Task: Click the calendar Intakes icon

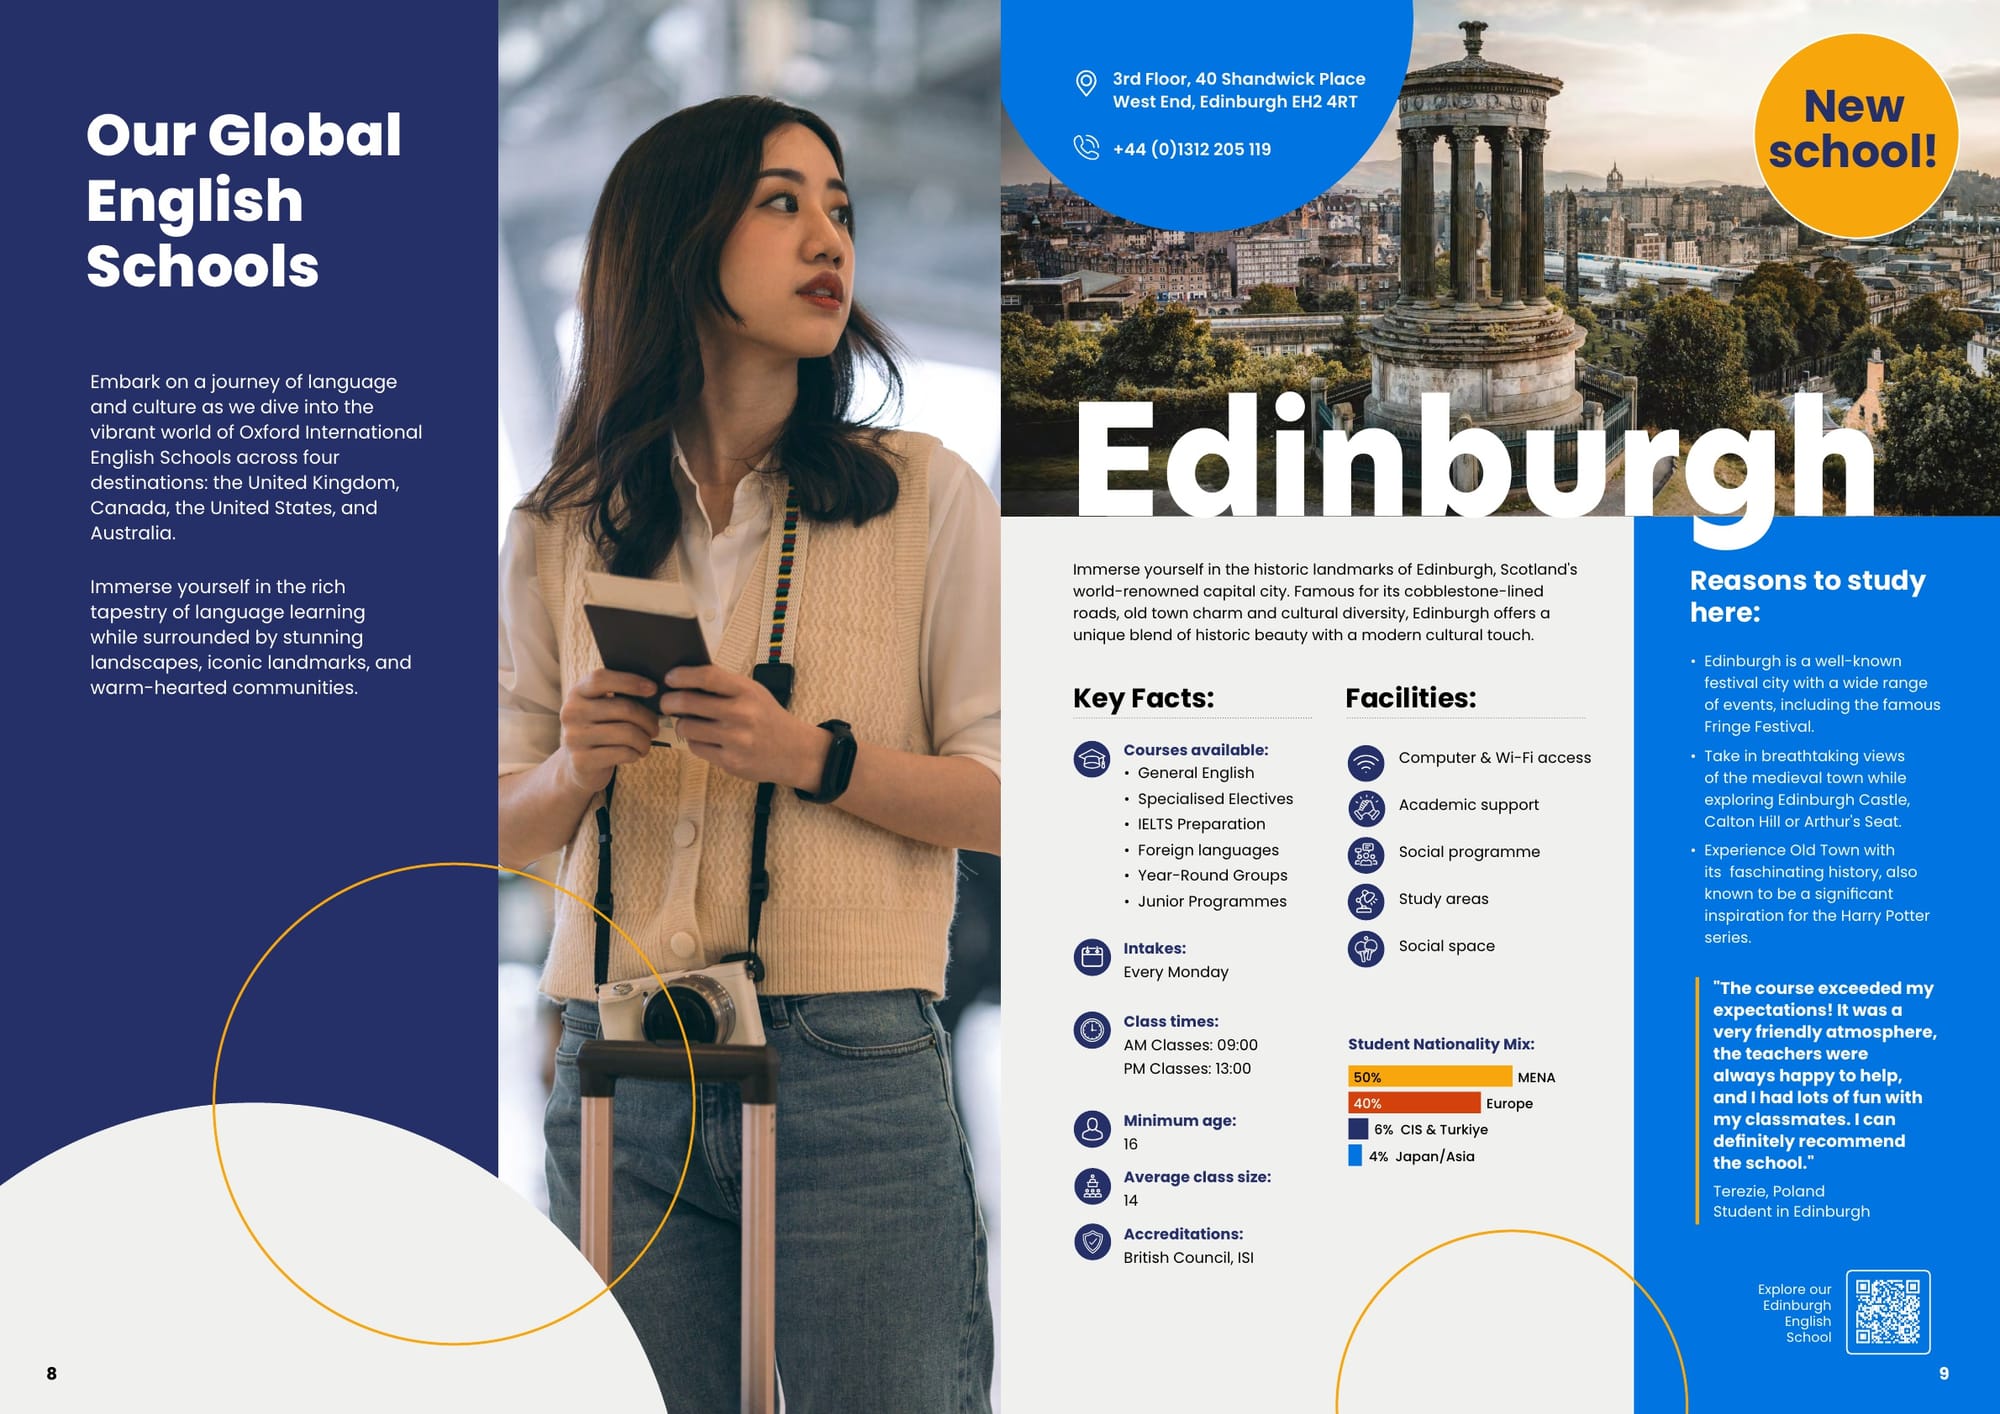Action: point(1092,957)
